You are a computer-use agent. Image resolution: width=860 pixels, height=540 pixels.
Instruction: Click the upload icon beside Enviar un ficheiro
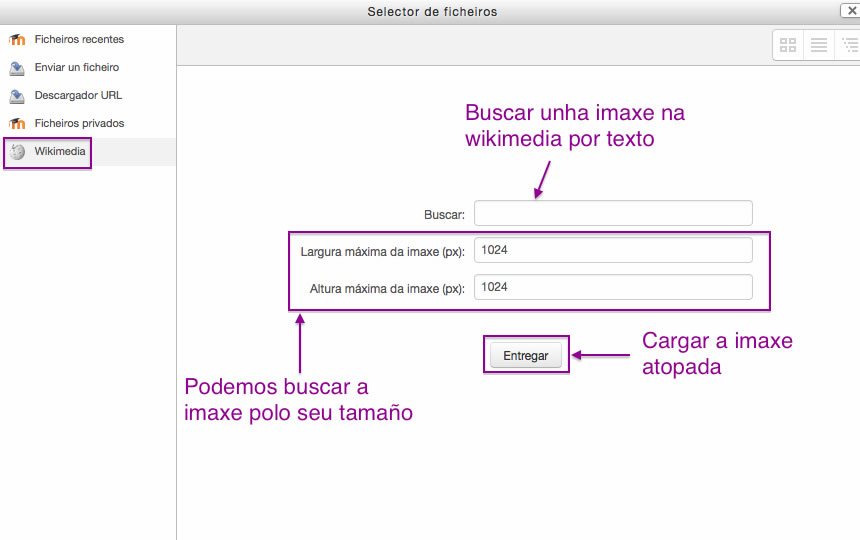(x=17, y=68)
